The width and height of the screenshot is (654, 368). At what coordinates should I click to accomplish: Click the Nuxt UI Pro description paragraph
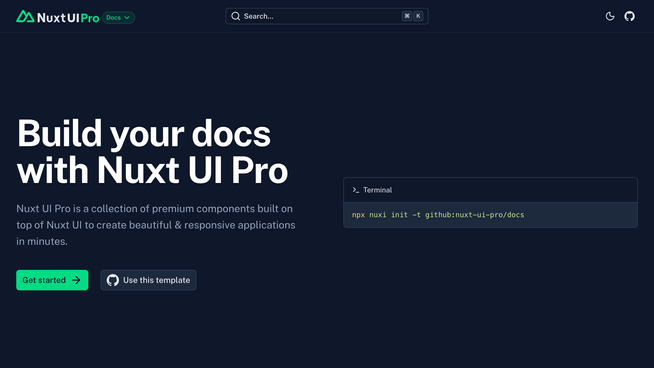156,225
